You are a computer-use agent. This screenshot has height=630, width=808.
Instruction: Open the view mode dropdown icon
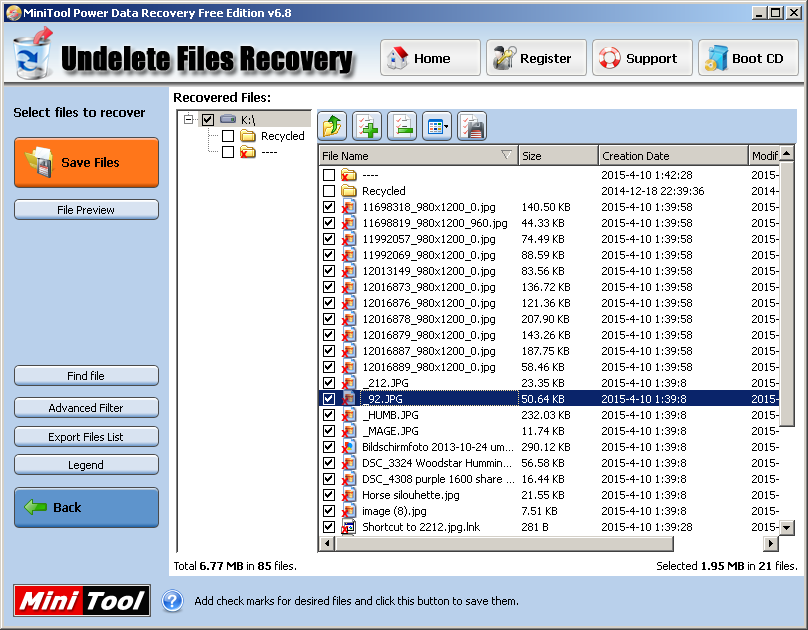(437, 126)
